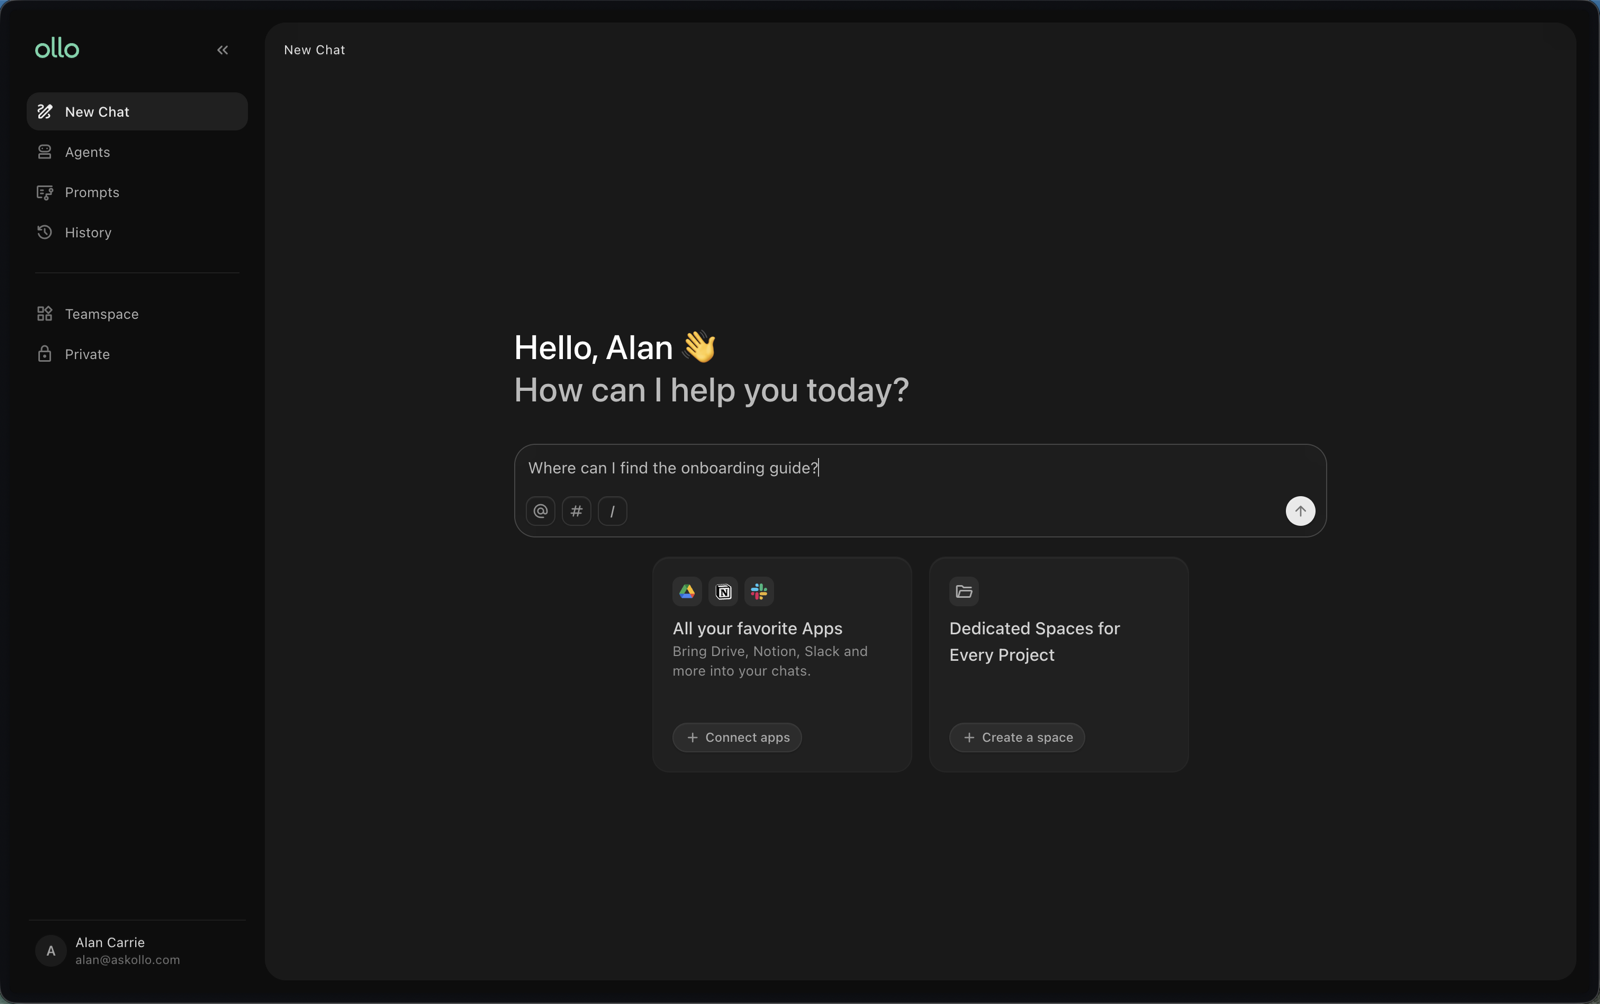Click the How can I help you today text

pyautogui.click(x=711, y=390)
